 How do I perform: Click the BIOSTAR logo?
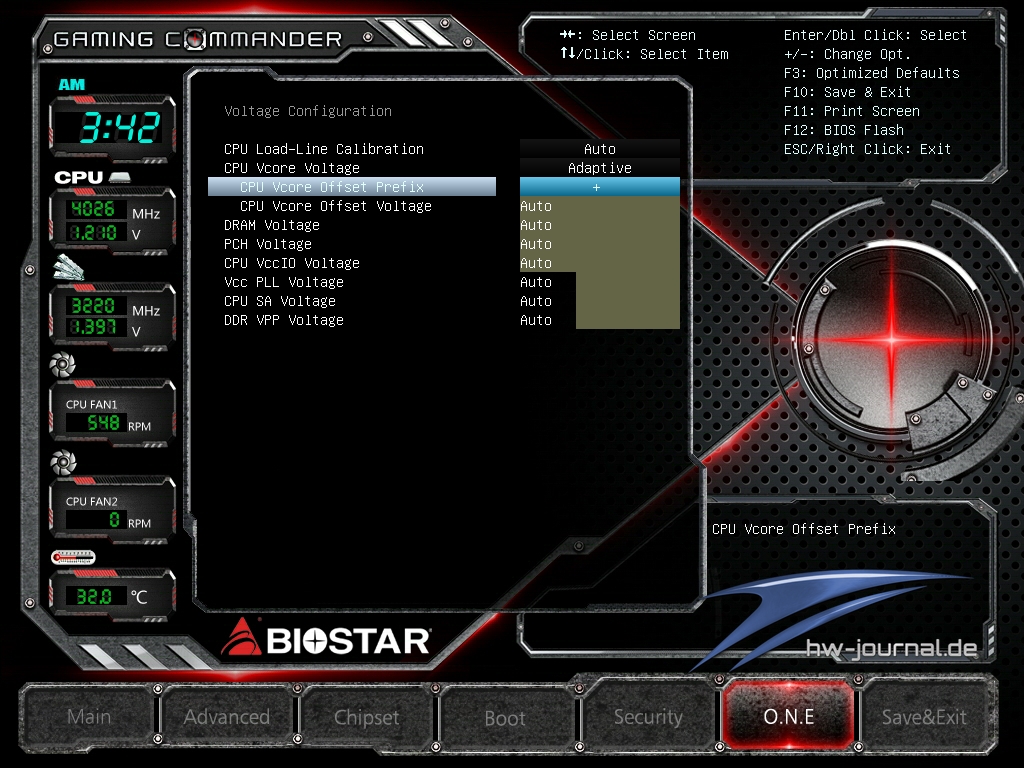(326, 639)
